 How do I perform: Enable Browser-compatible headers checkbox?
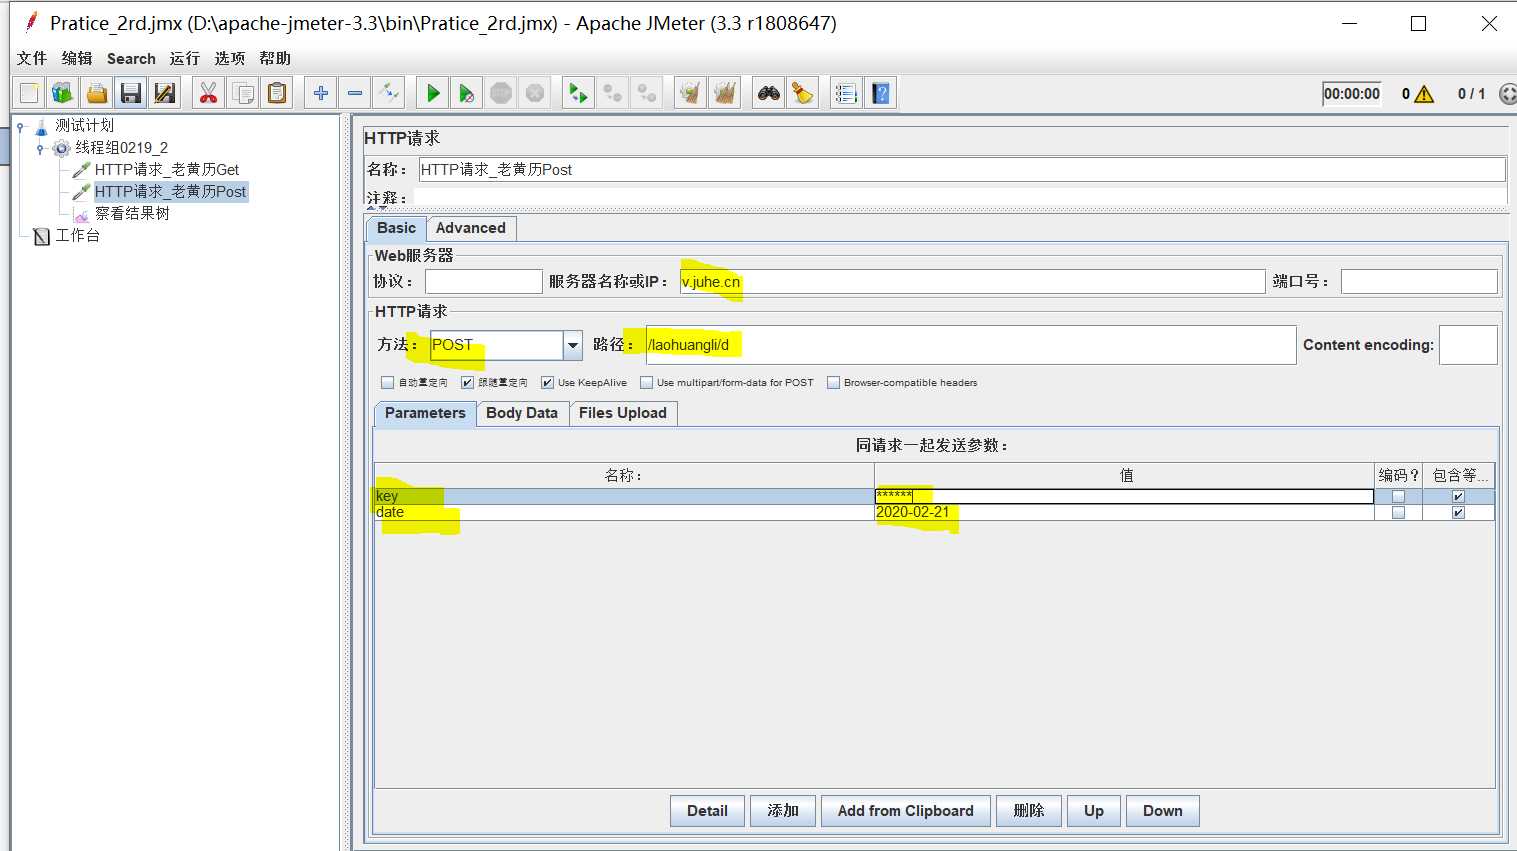point(833,382)
